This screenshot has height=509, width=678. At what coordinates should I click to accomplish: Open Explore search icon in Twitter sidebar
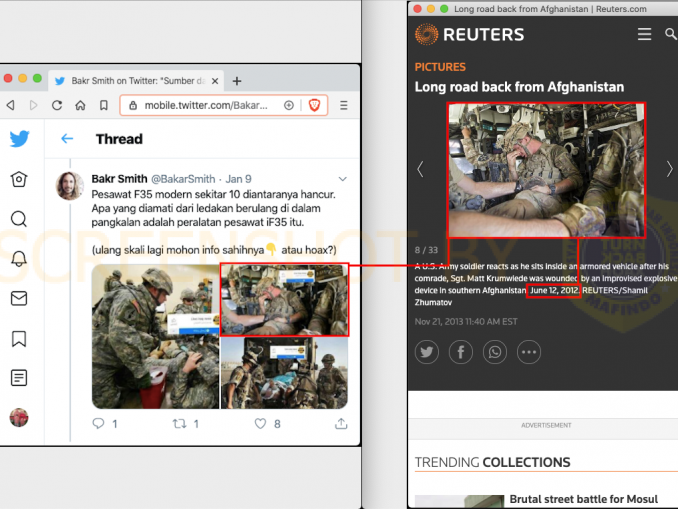click(19, 219)
